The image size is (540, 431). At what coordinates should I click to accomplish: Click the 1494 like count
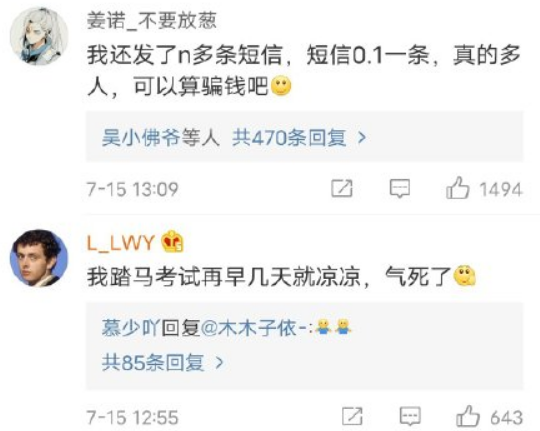(x=501, y=189)
